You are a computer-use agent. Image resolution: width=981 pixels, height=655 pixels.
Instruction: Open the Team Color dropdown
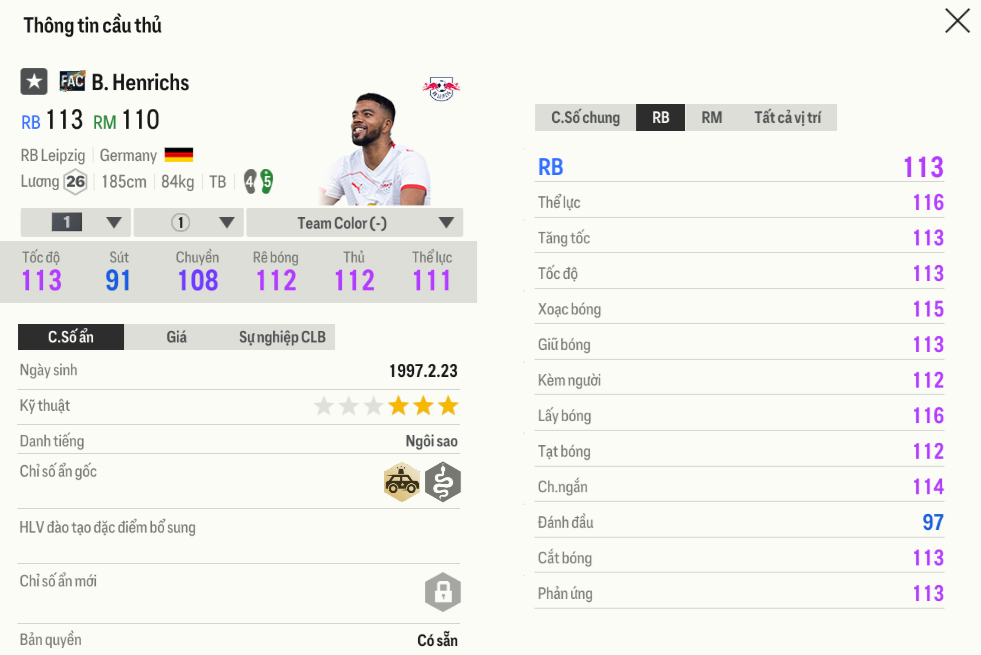[x=354, y=222]
